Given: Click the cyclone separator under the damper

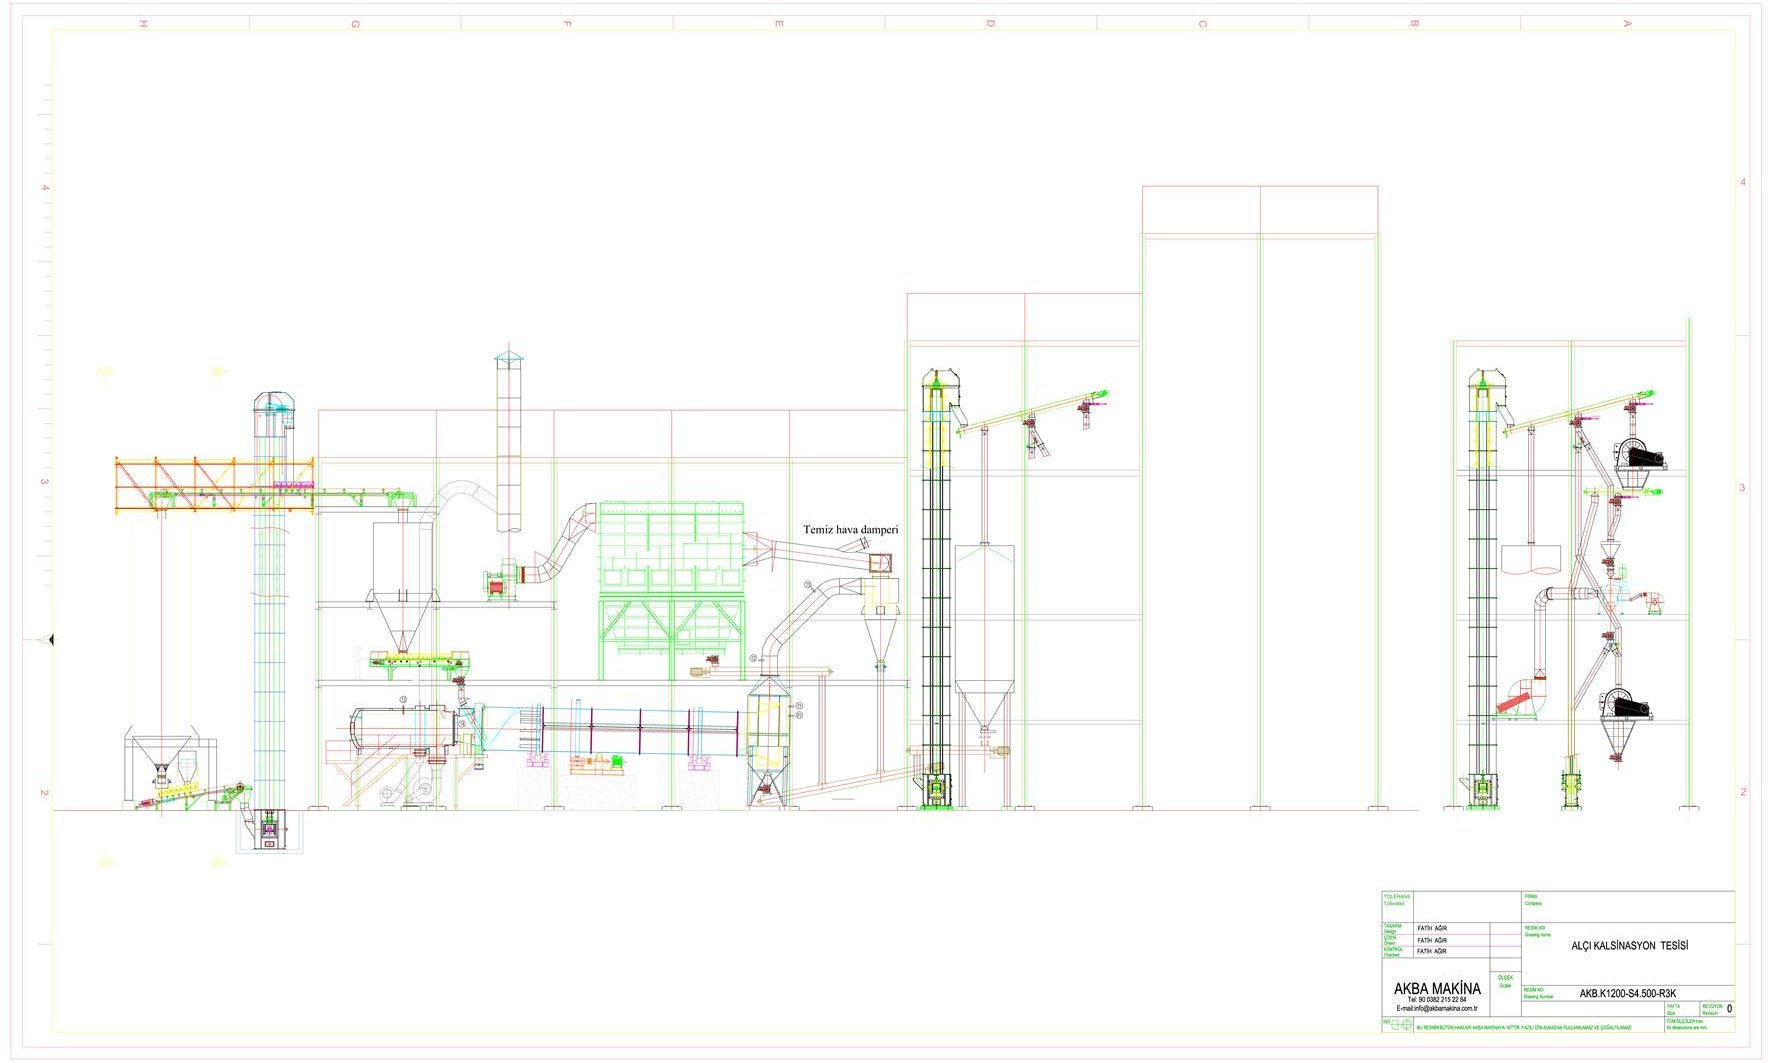Looking at the screenshot, I should pyautogui.click(x=880, y=625).
